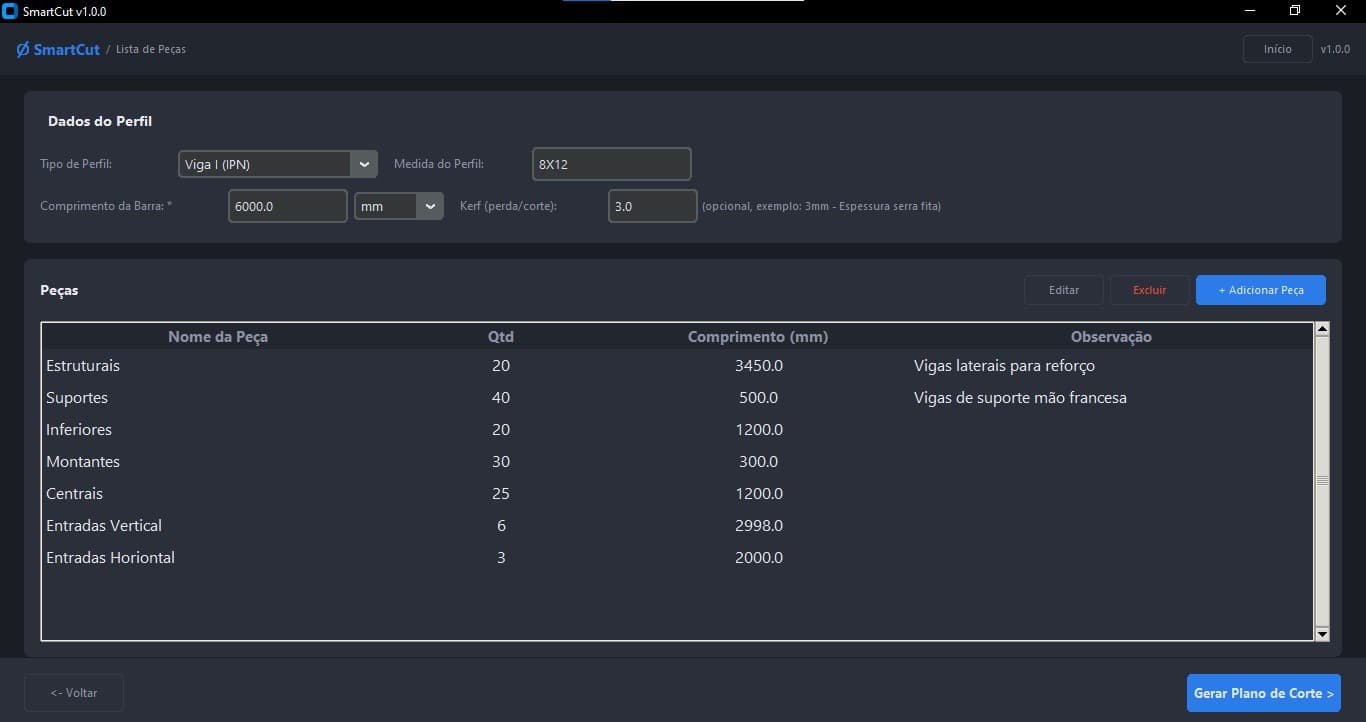1366x722 pixels.
Task: Click quantity 30 cell
Action: tap(501, 462)
